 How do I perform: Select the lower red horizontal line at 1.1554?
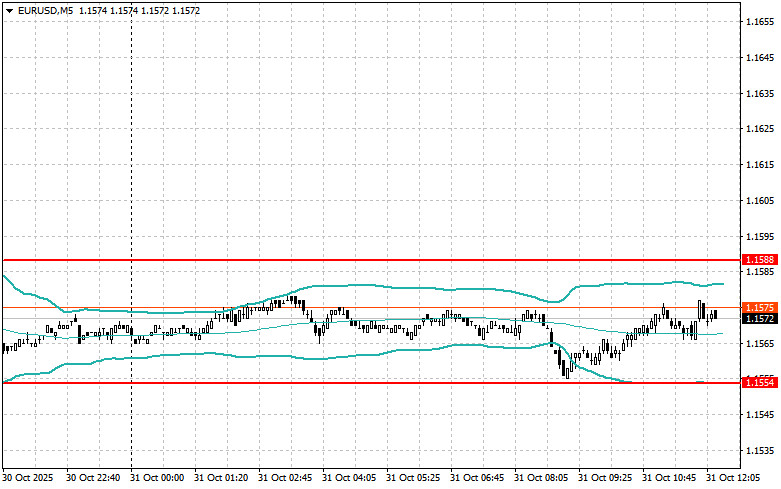pyautogui.click(x=371, y=382)
